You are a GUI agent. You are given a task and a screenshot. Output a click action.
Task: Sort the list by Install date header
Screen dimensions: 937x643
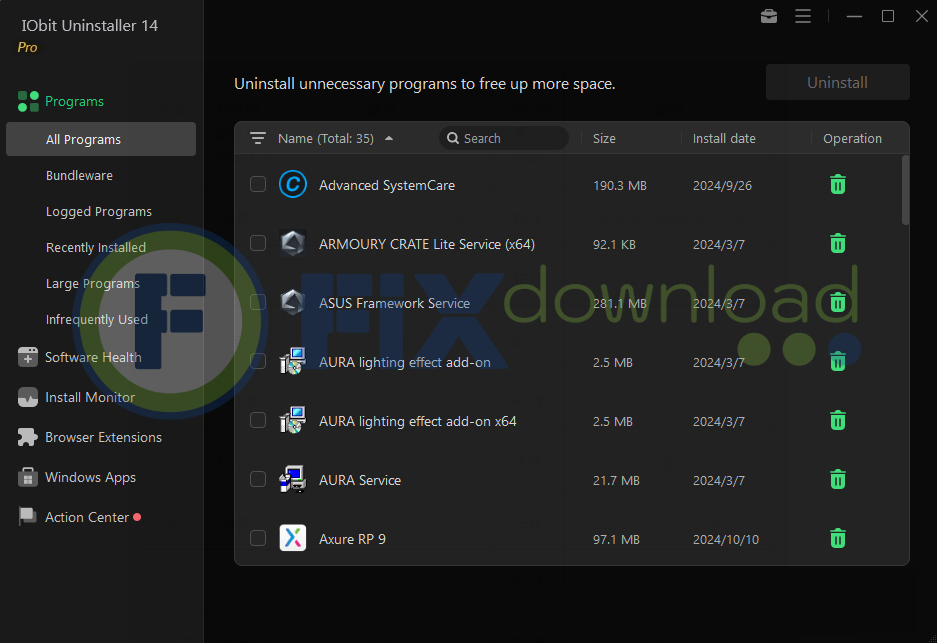[x=724, y=139]
